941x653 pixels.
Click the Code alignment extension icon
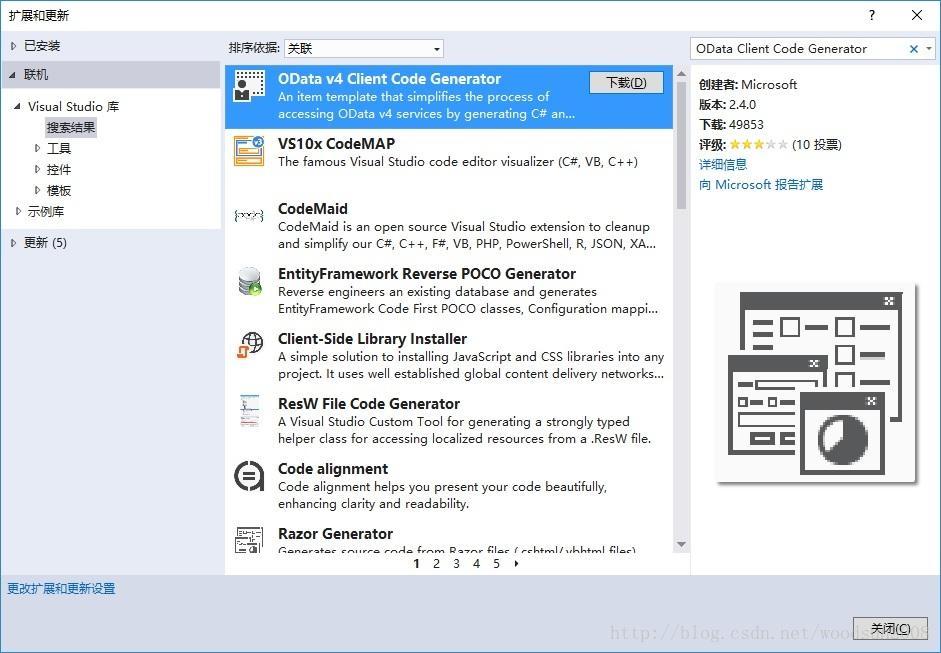tap(249, 476)
